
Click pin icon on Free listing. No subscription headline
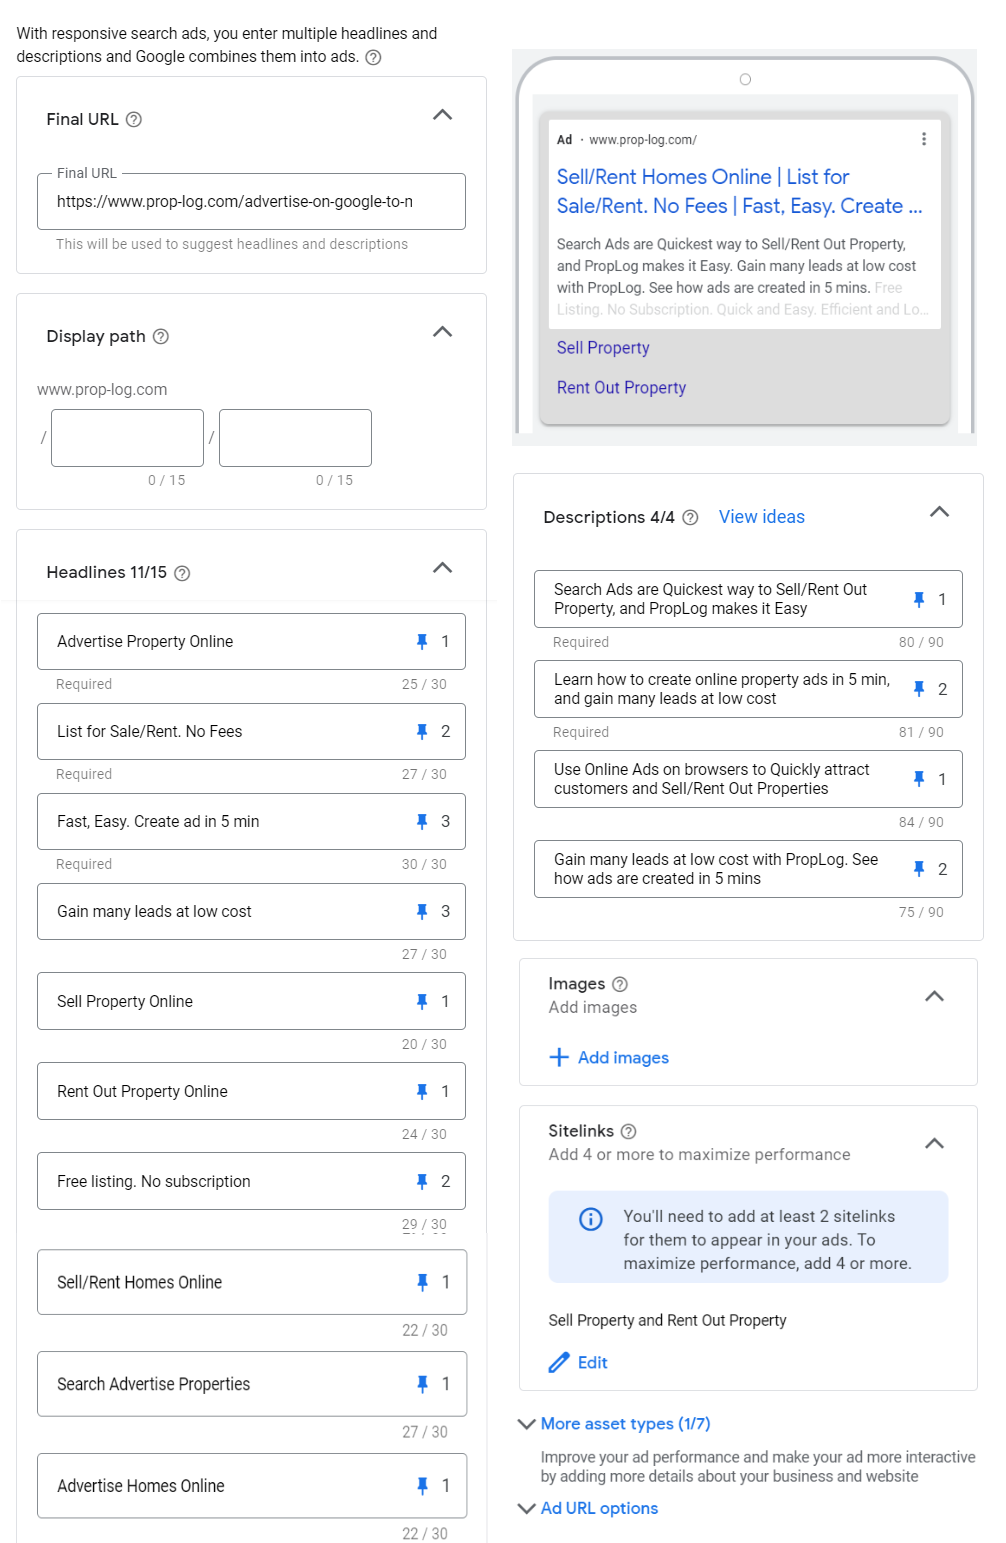(422, 1181)
